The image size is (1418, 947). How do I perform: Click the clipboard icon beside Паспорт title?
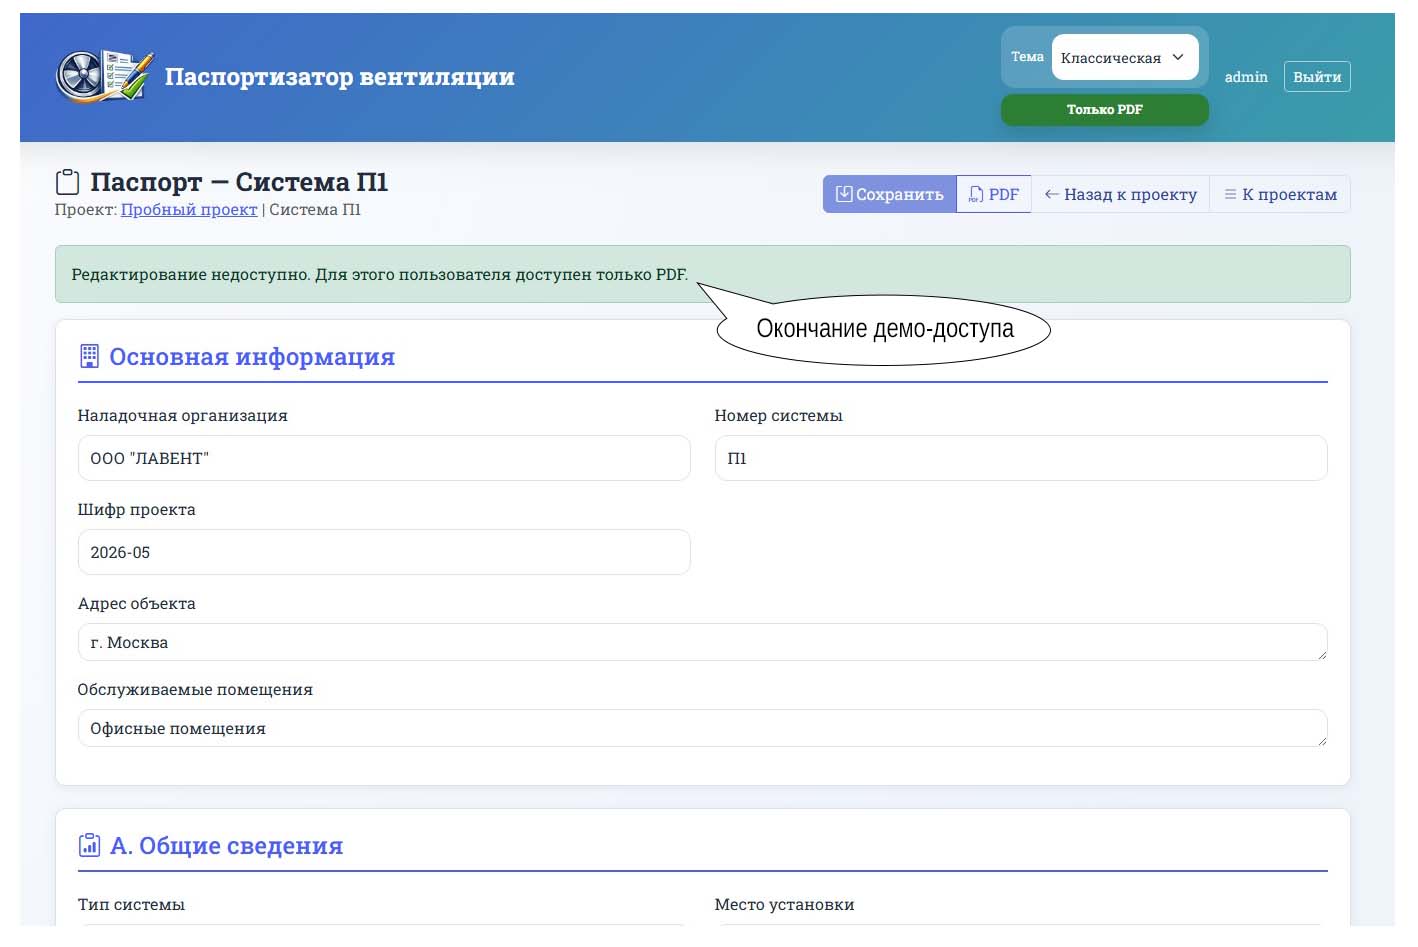point(67,182)
